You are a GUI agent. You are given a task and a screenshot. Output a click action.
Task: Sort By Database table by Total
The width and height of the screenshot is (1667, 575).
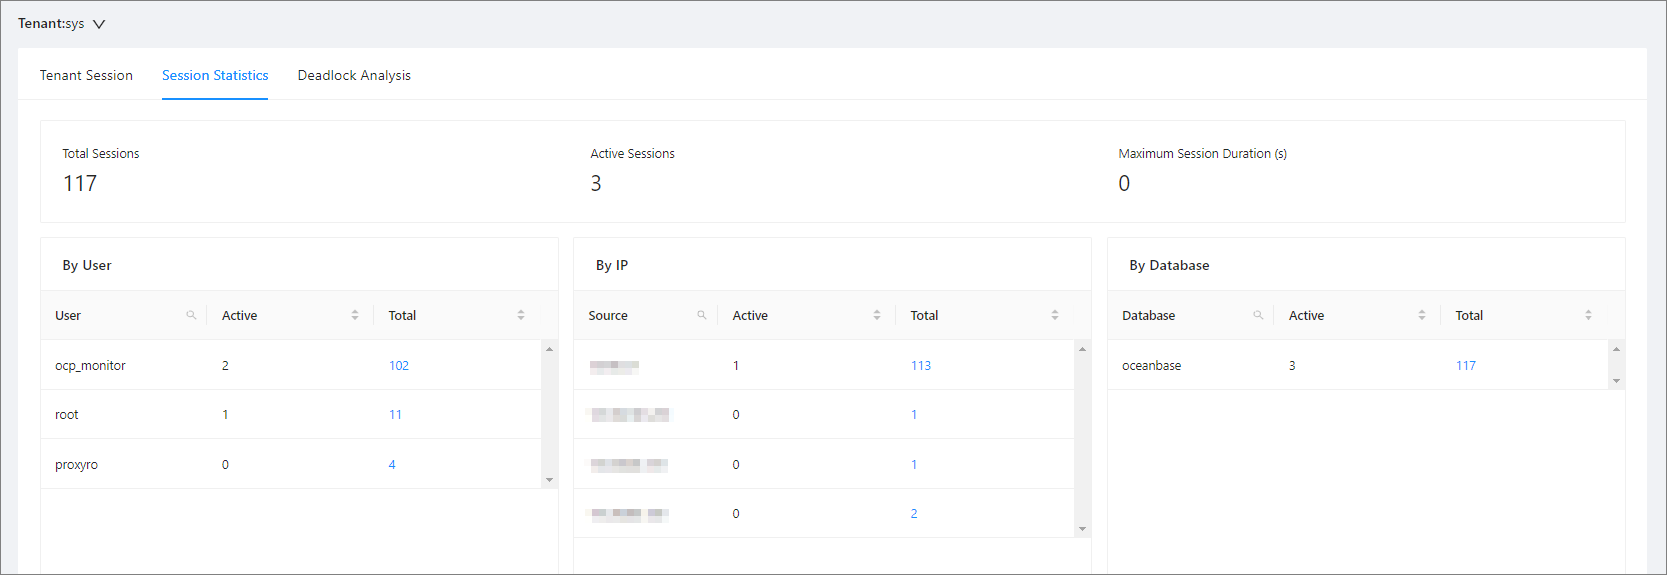[1588, 315]
